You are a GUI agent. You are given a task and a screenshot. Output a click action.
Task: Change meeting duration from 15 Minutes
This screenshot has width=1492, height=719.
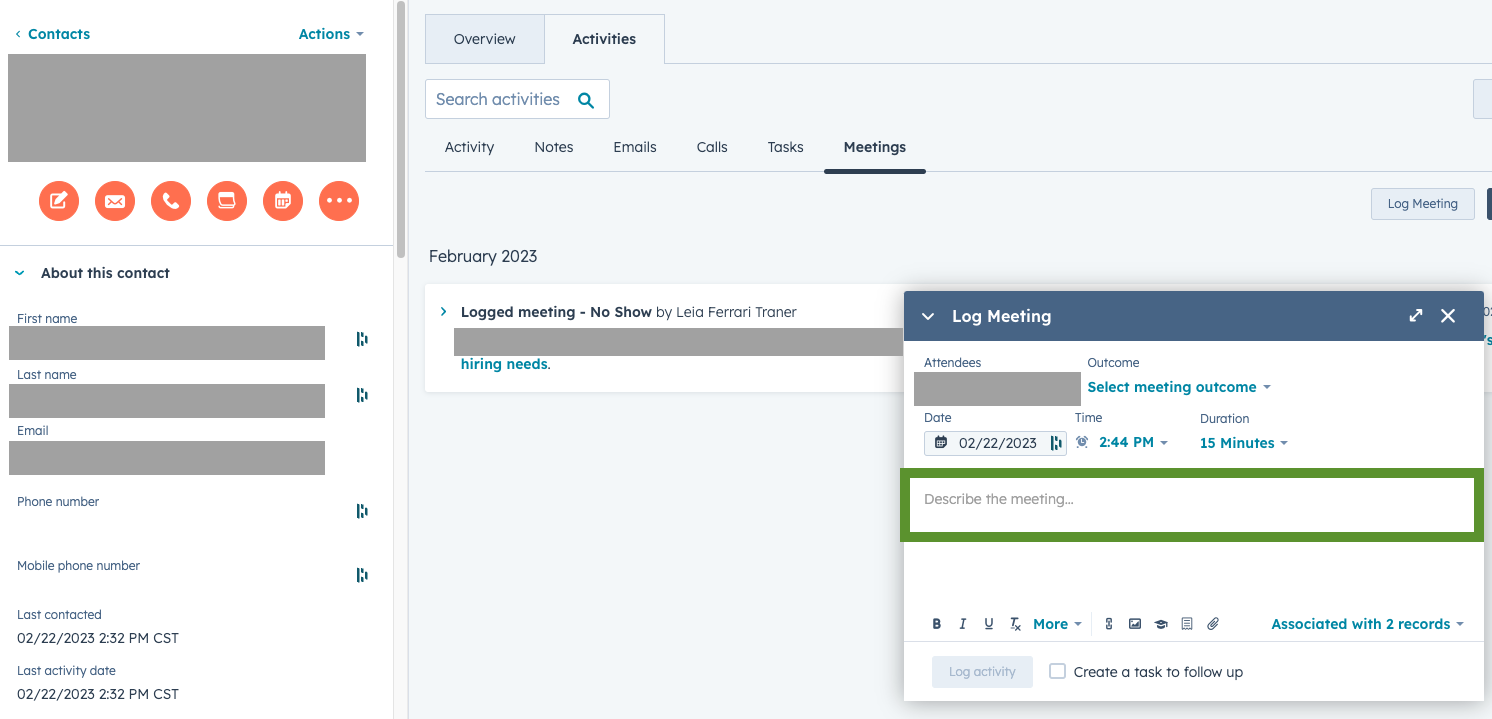(x=1243, y=442)
